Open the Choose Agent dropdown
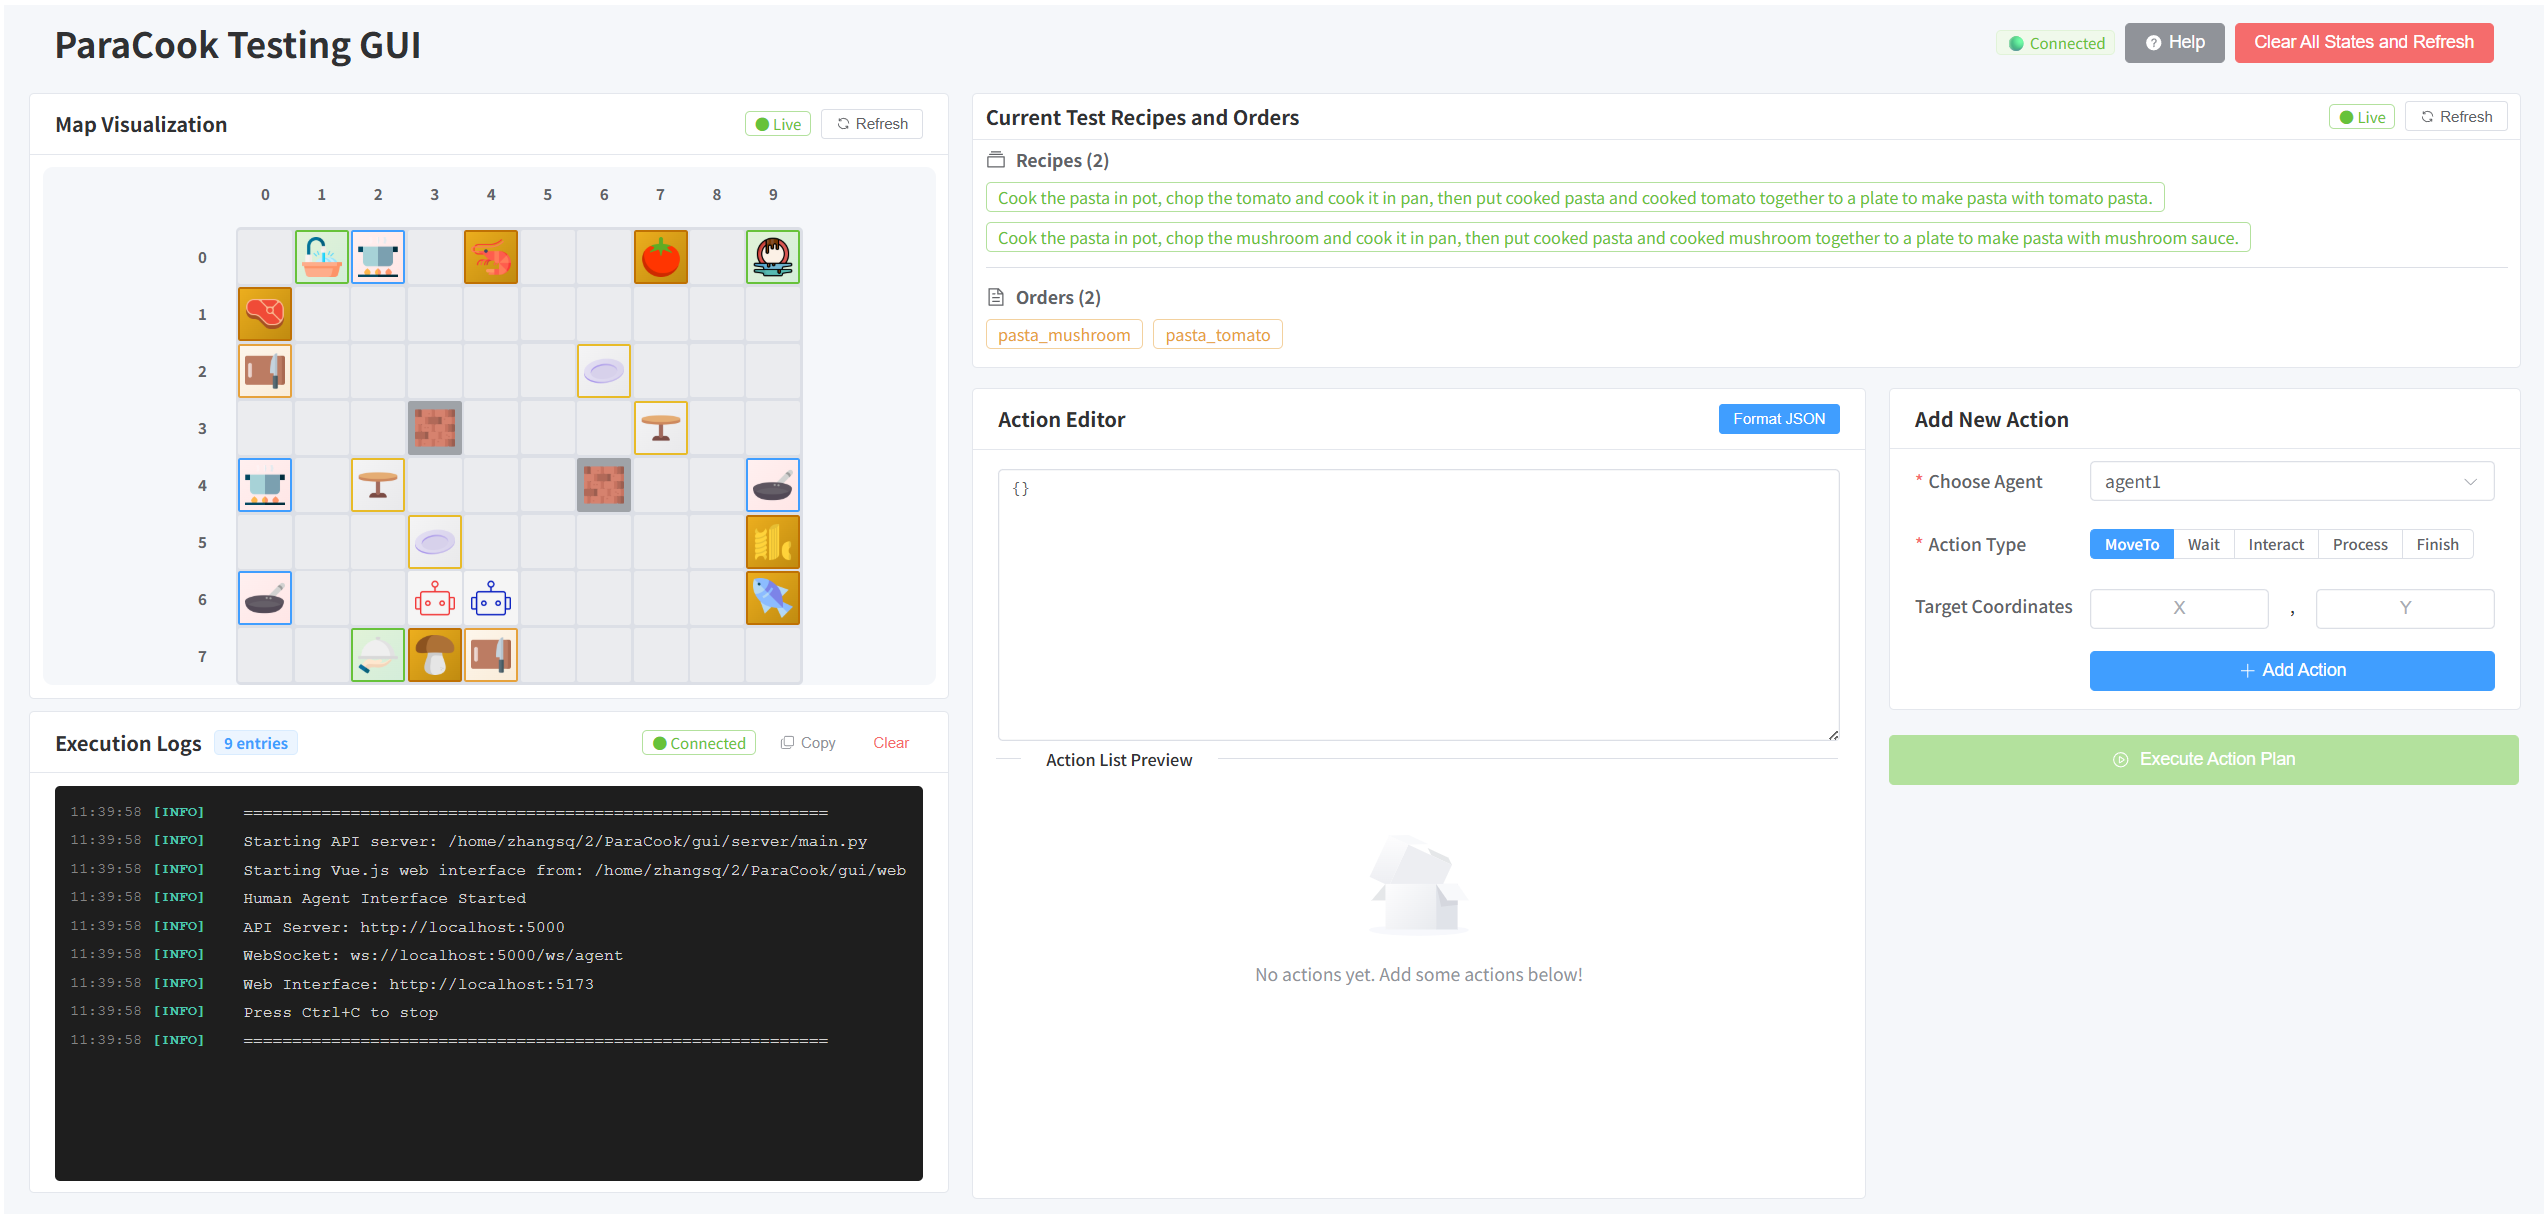This screenshot has width=2544, height=1220. pos(2290,482)
